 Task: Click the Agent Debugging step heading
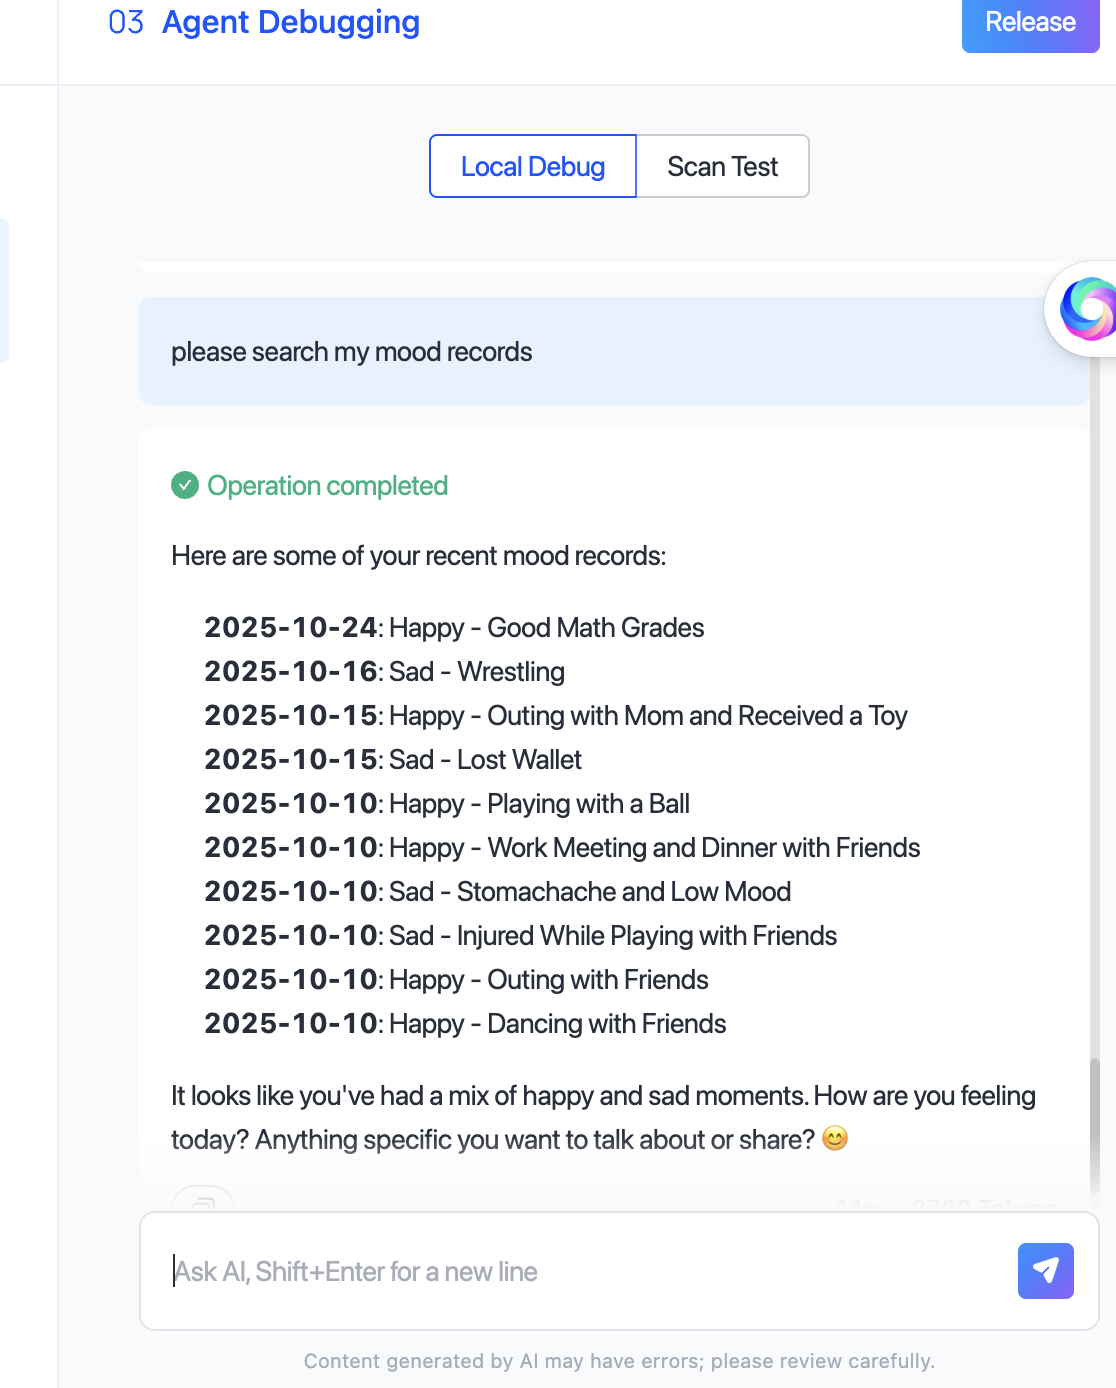coord(290,22)
